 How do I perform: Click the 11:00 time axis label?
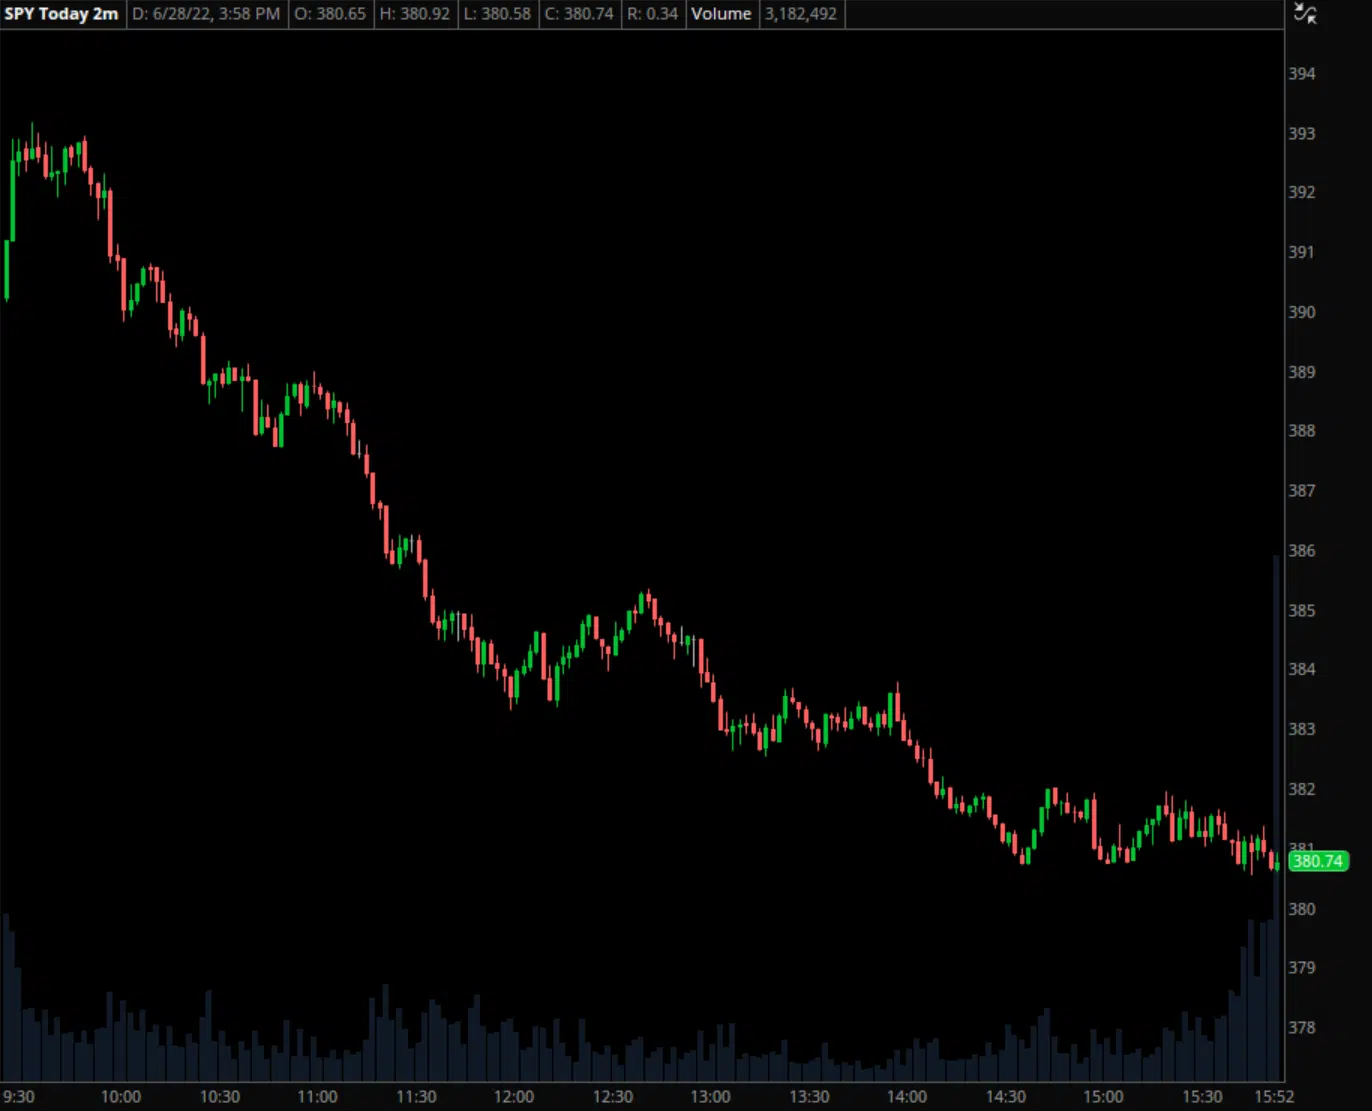point(318,1097)
